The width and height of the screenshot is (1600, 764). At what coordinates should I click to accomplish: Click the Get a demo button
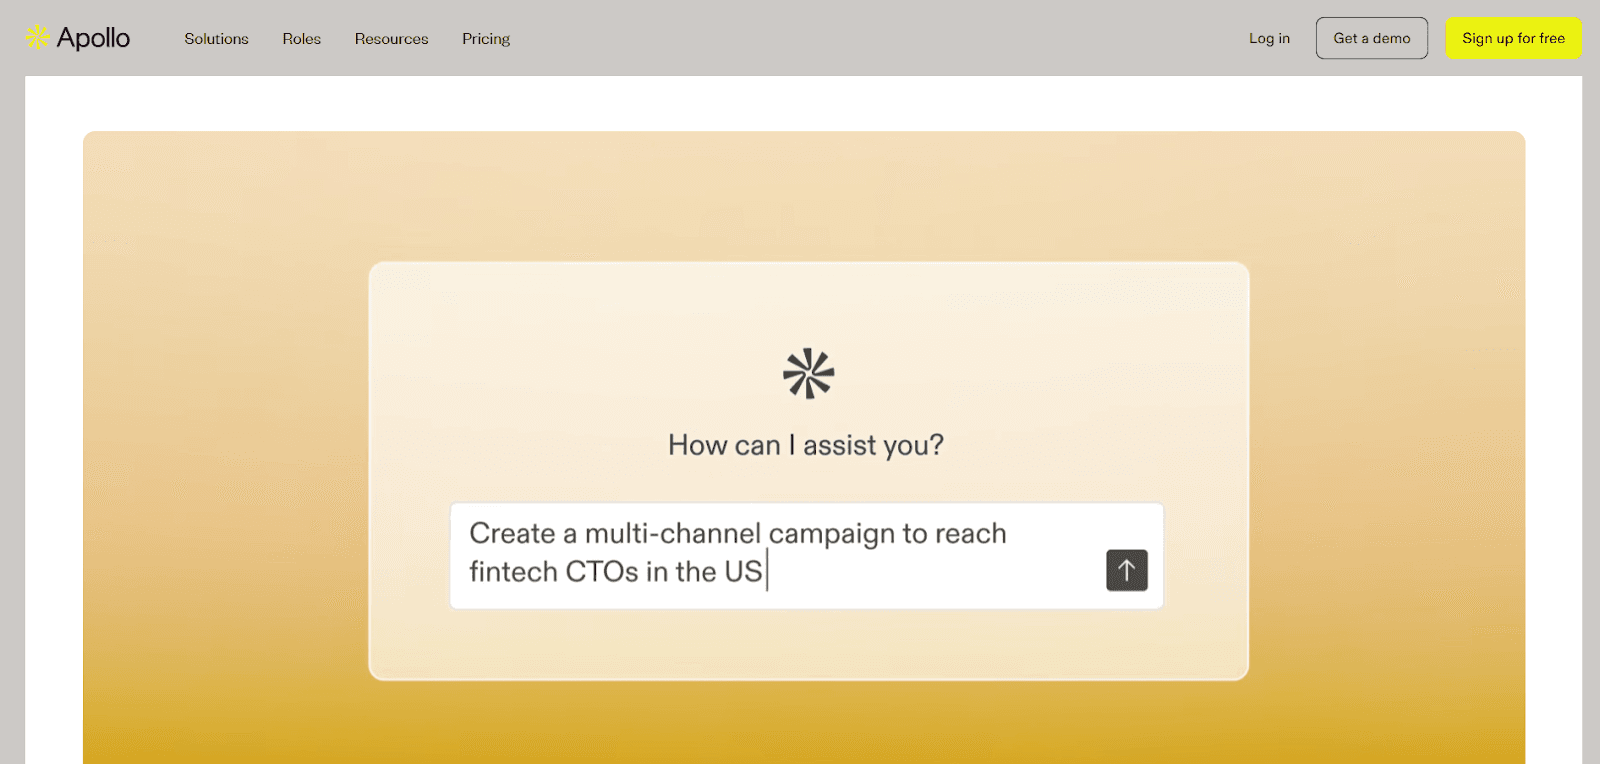tap(1371, 38)
